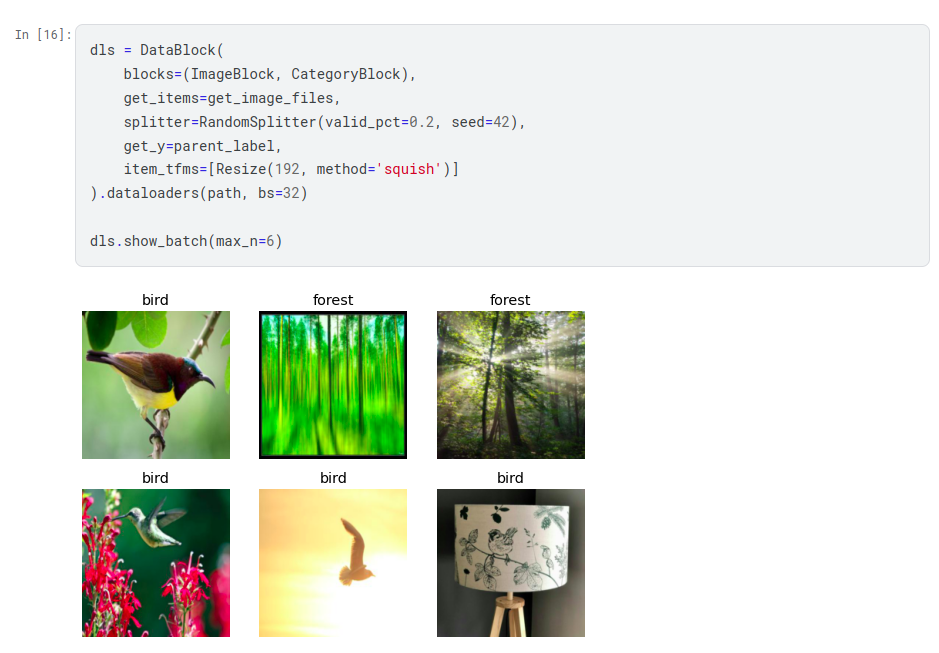Screen dimensions: 939x653
Task: Click inside the code cell on DataBlock line
Action: pos(156,50)
